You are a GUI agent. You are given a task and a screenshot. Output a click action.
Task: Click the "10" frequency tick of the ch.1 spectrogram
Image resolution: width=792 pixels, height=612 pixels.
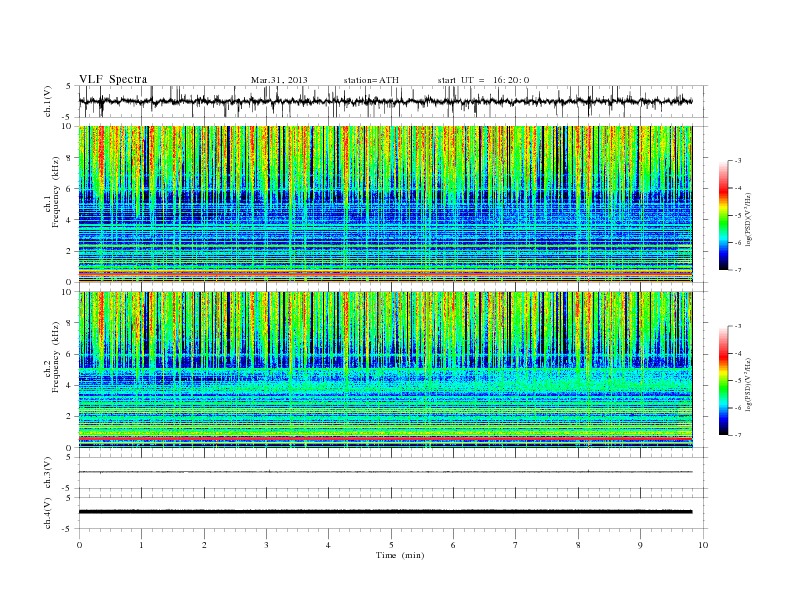click(67, 126)
